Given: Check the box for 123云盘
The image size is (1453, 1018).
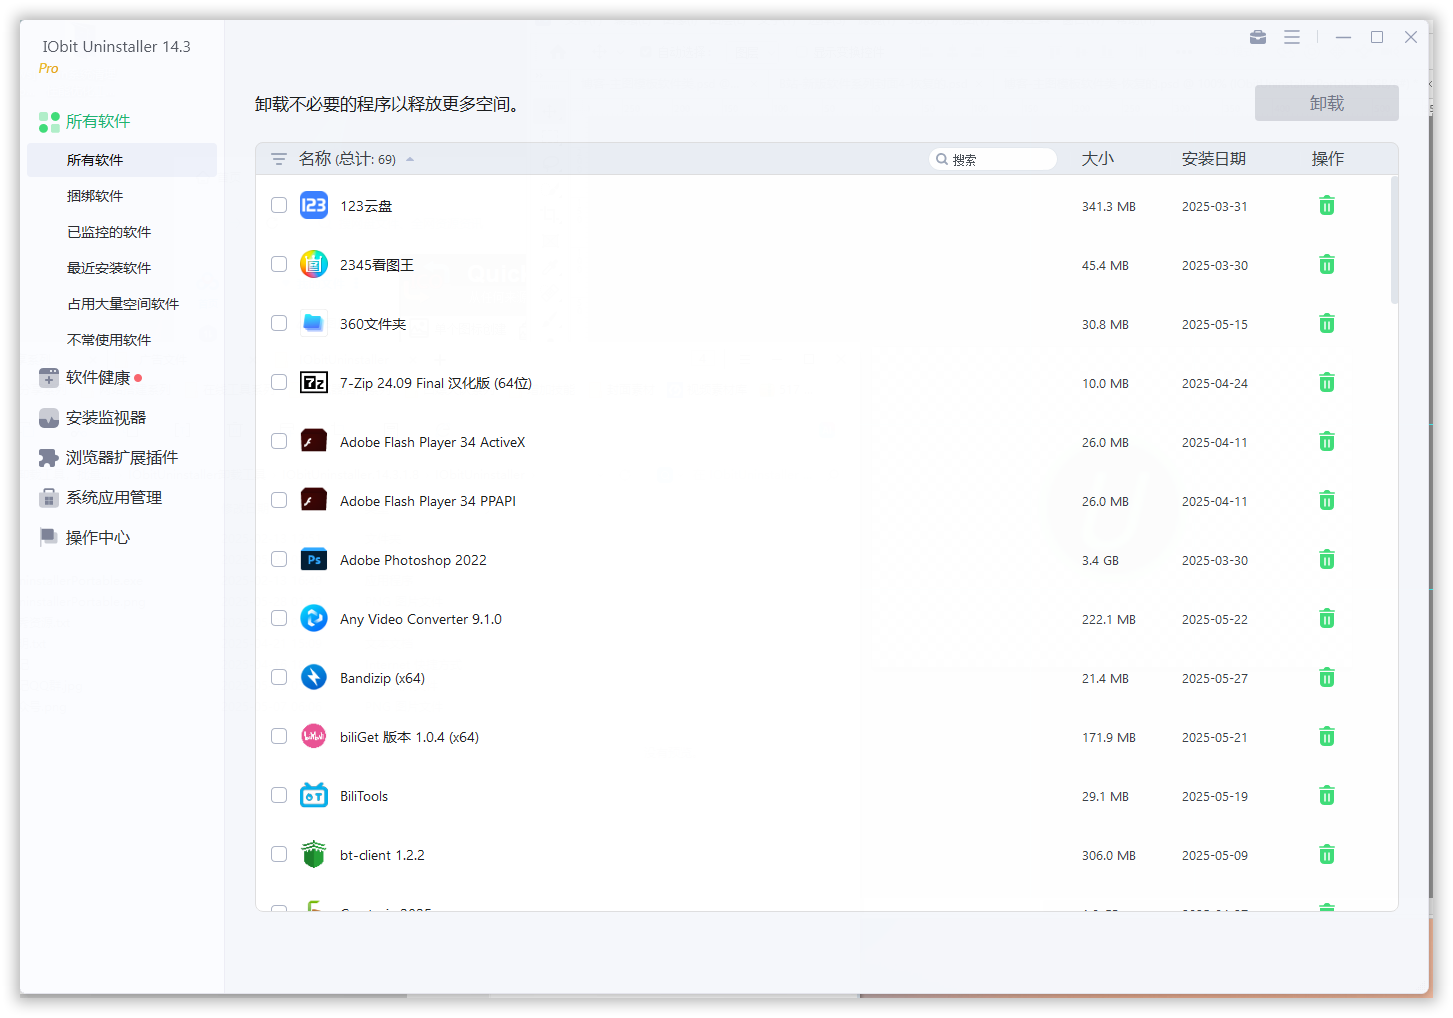Looking at the screenshot, I should (279, 205).
